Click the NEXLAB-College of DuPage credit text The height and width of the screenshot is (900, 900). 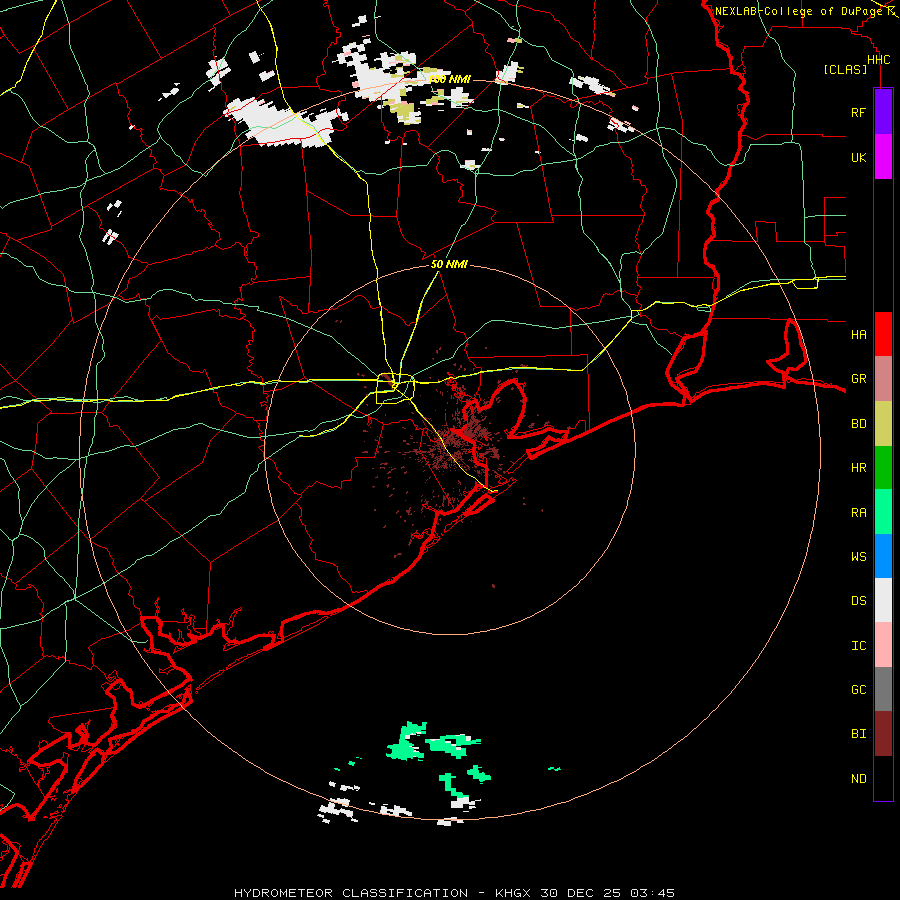tap(798, 11)
